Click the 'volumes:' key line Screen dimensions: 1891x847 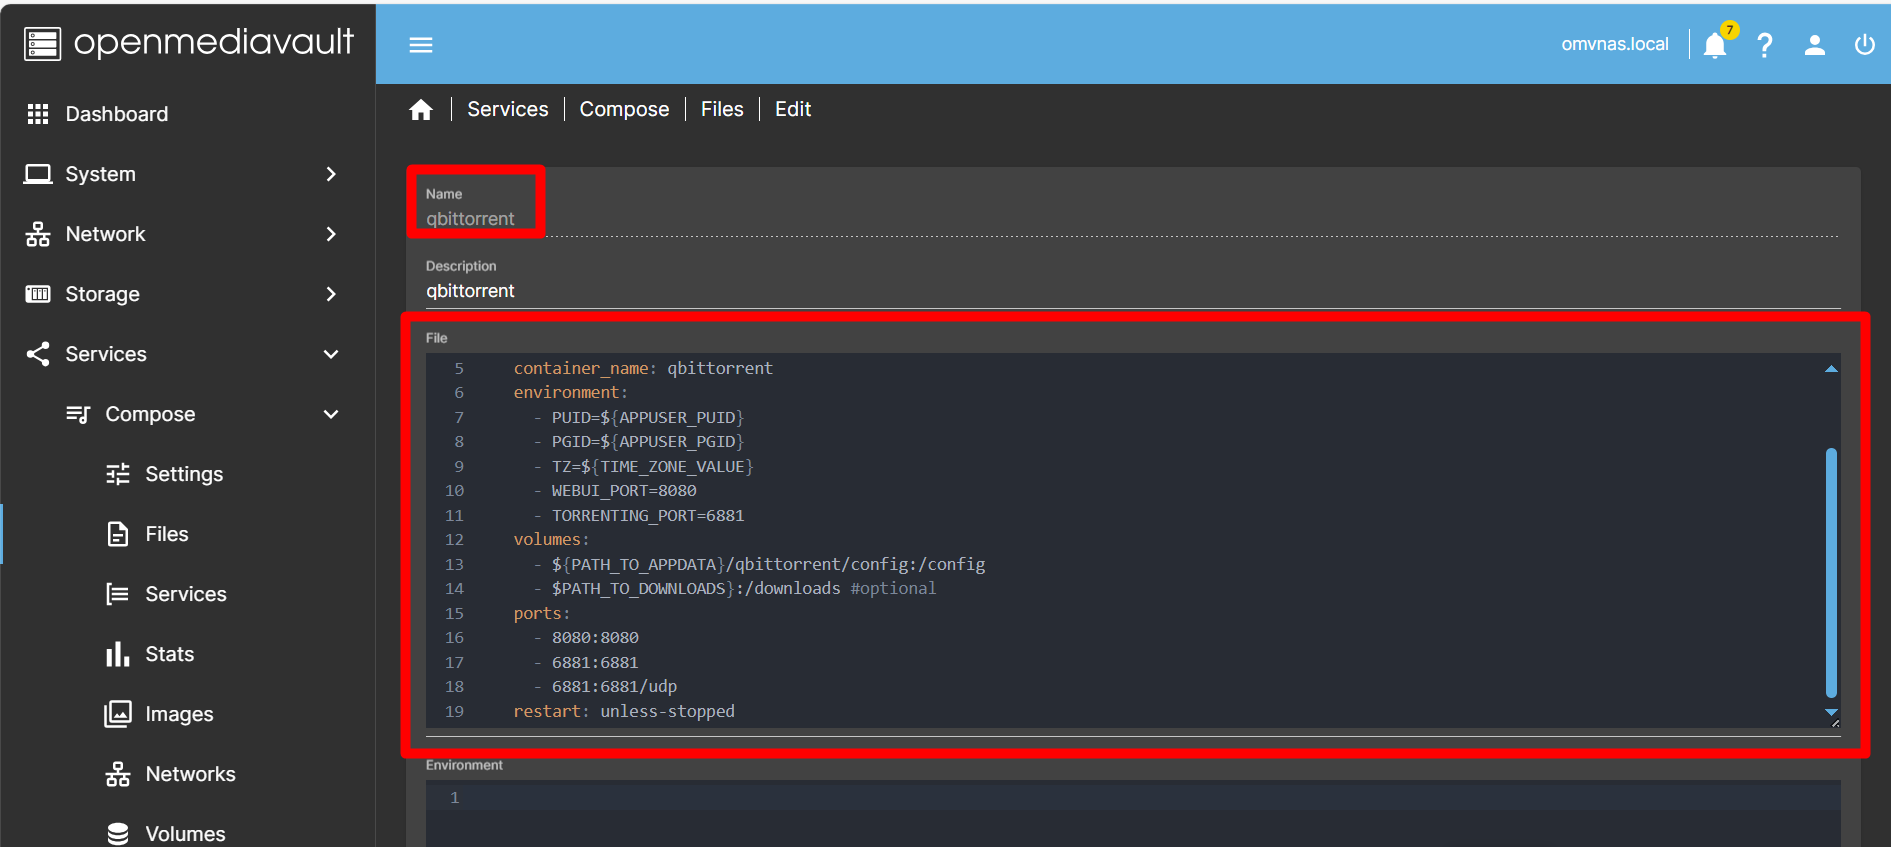pos(551,539)
